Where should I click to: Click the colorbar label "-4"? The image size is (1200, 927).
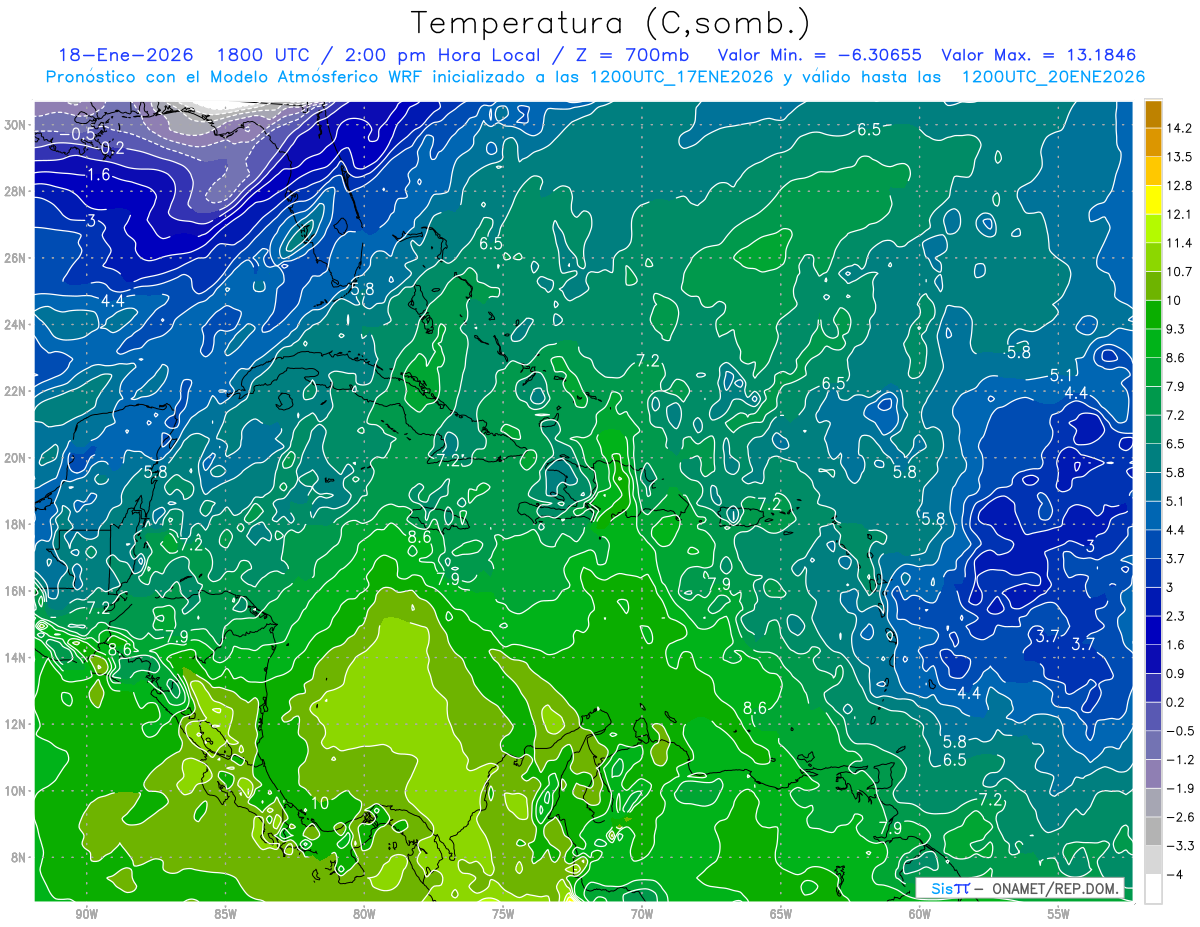(x=1175, y=874)
